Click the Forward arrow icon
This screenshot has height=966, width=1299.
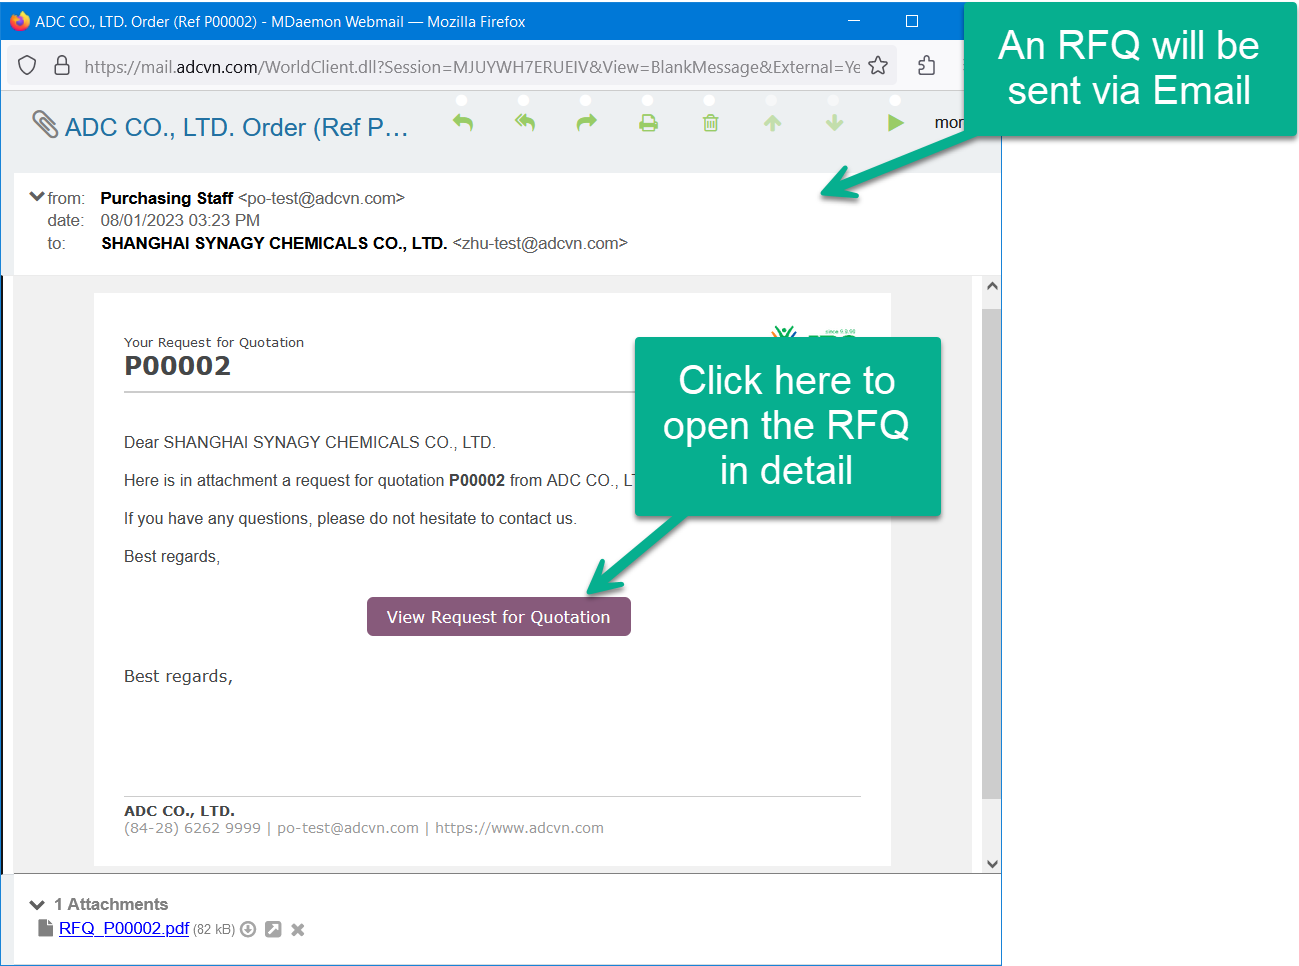[587, 123]
